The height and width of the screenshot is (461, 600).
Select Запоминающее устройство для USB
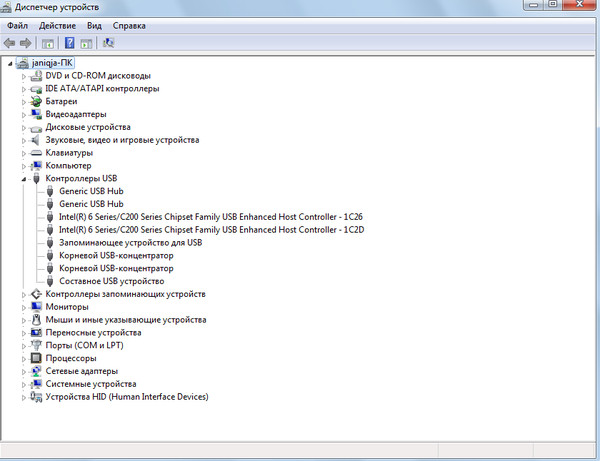tap(130, 243)
